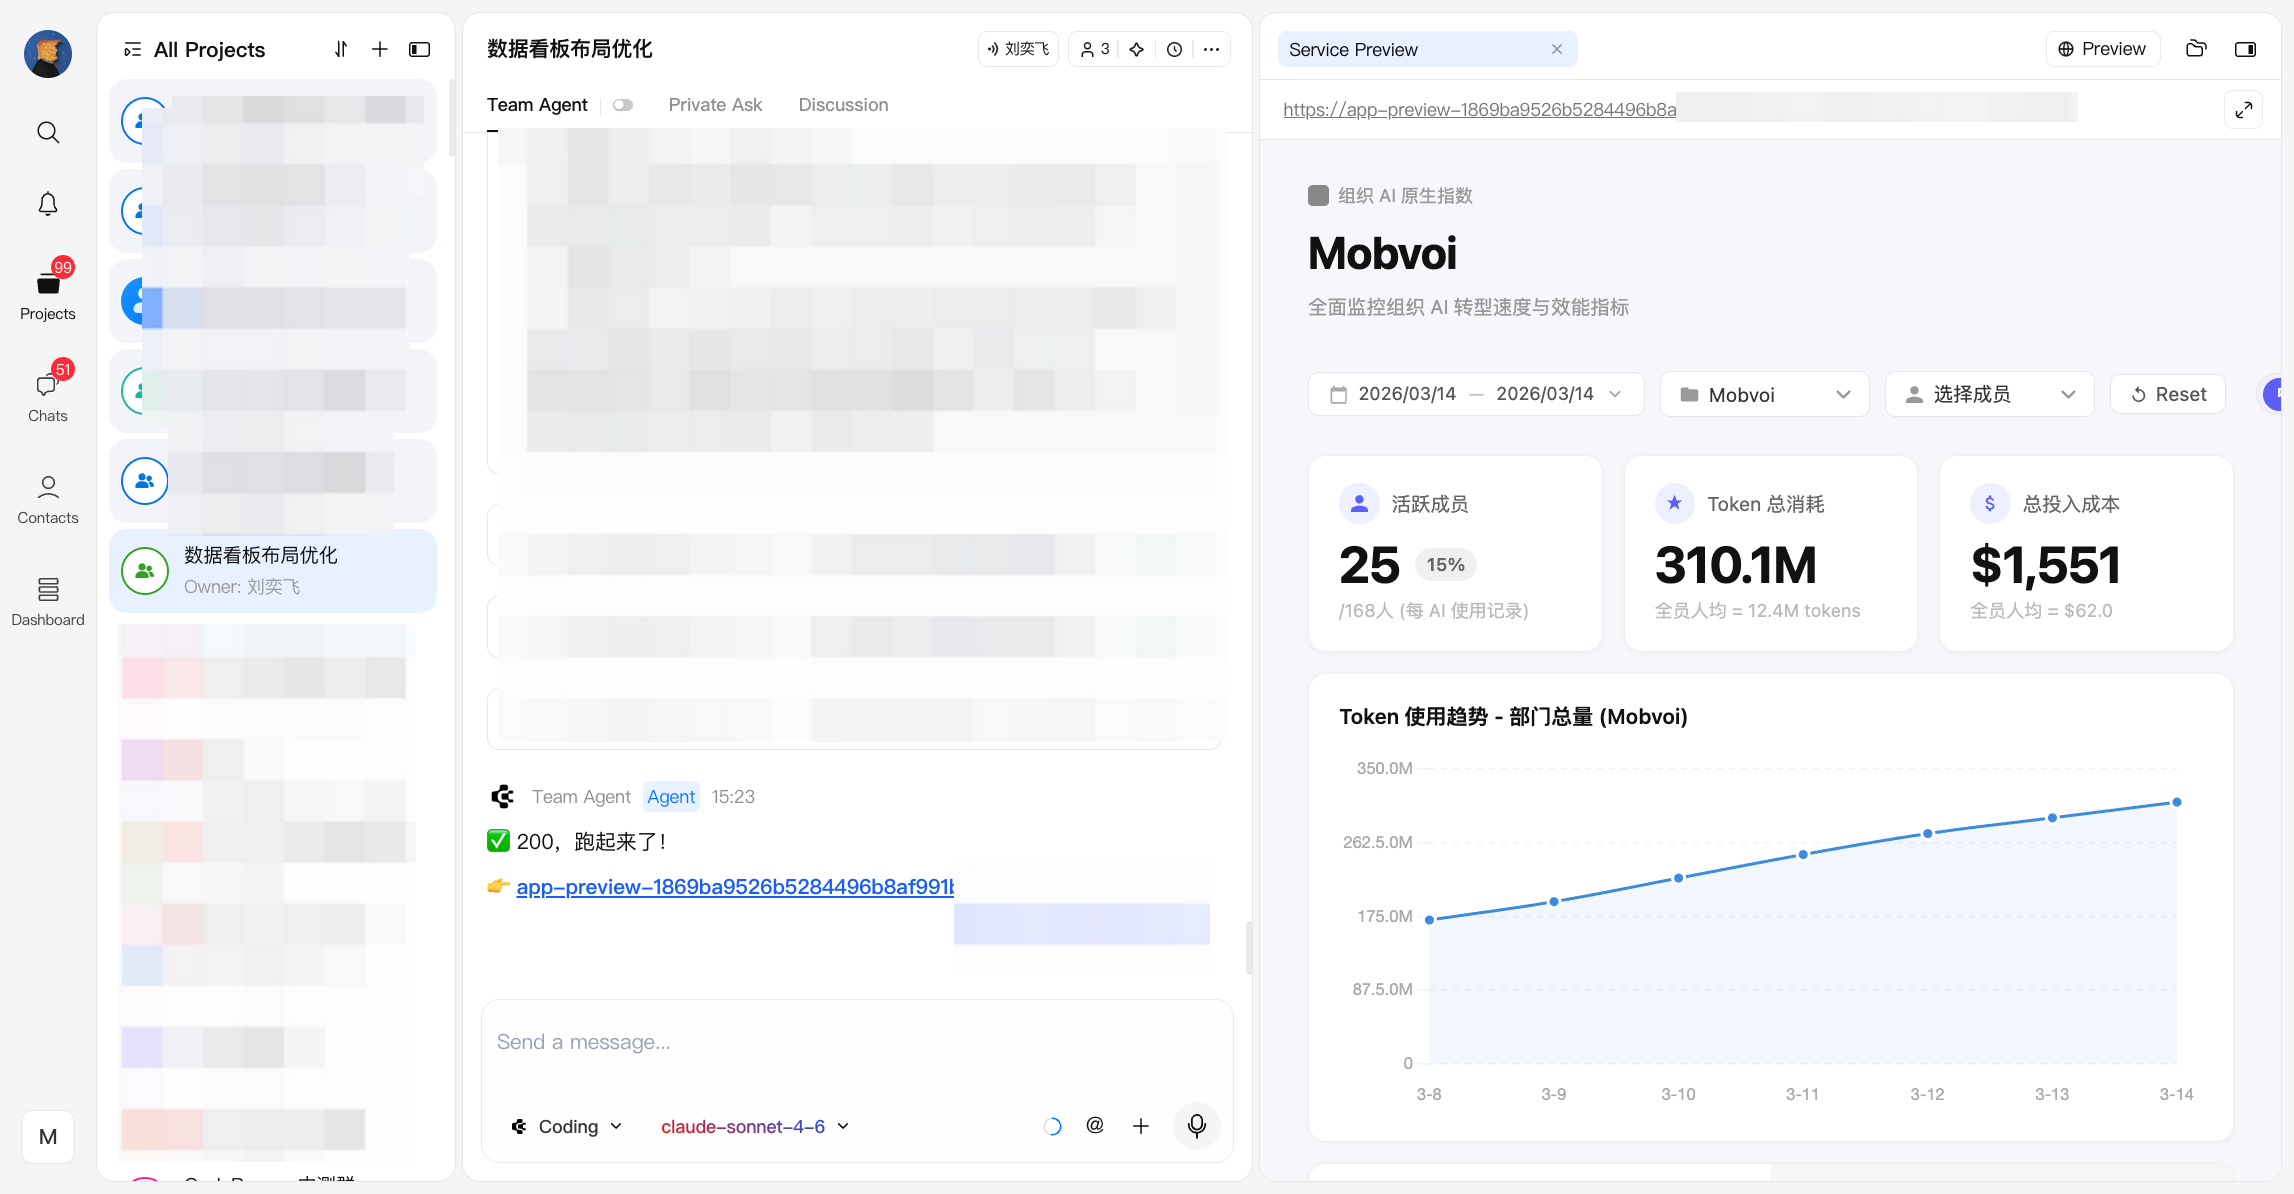
Task: Open Dashboard in the sidebar
Action: point(48,602)
